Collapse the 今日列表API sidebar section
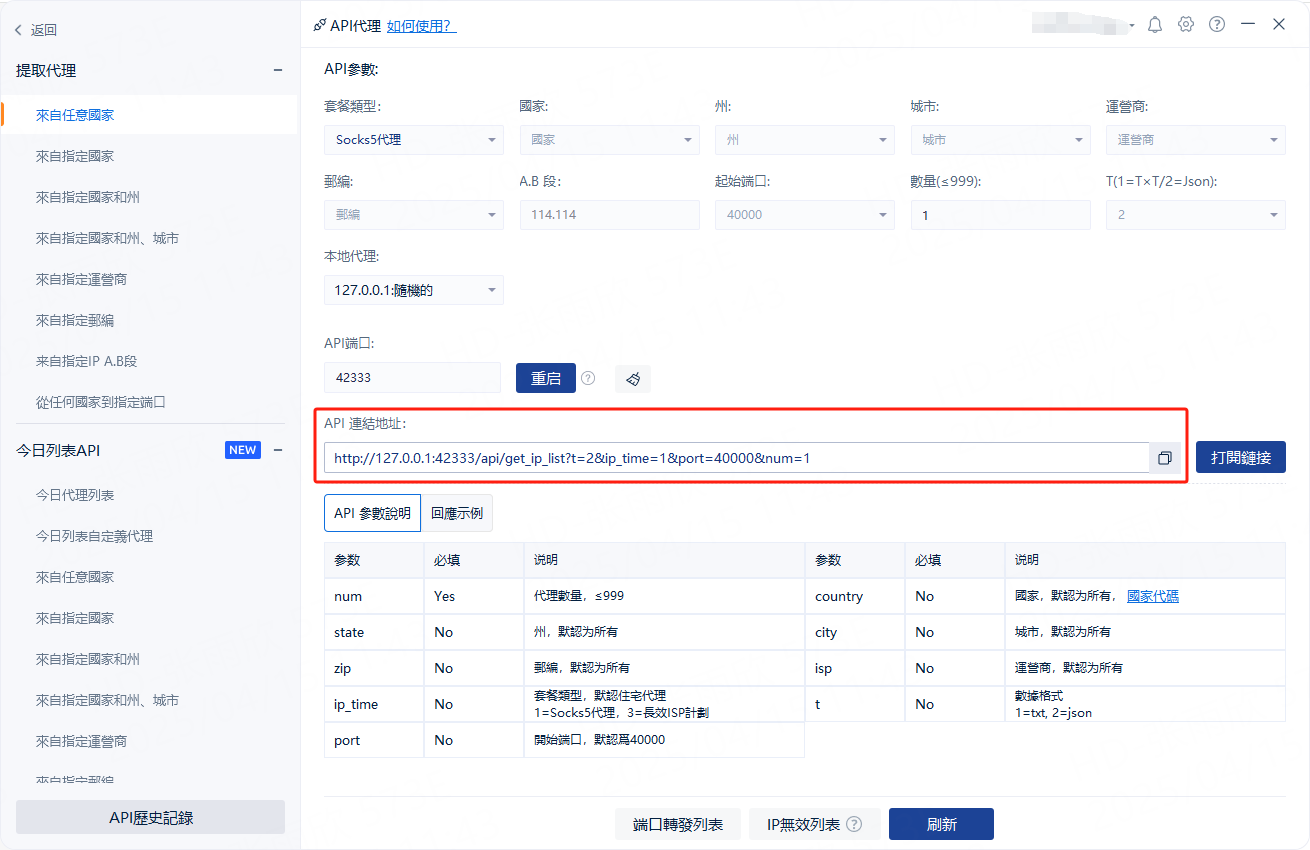Screen dimensions: 1310x850 [278, 450]
